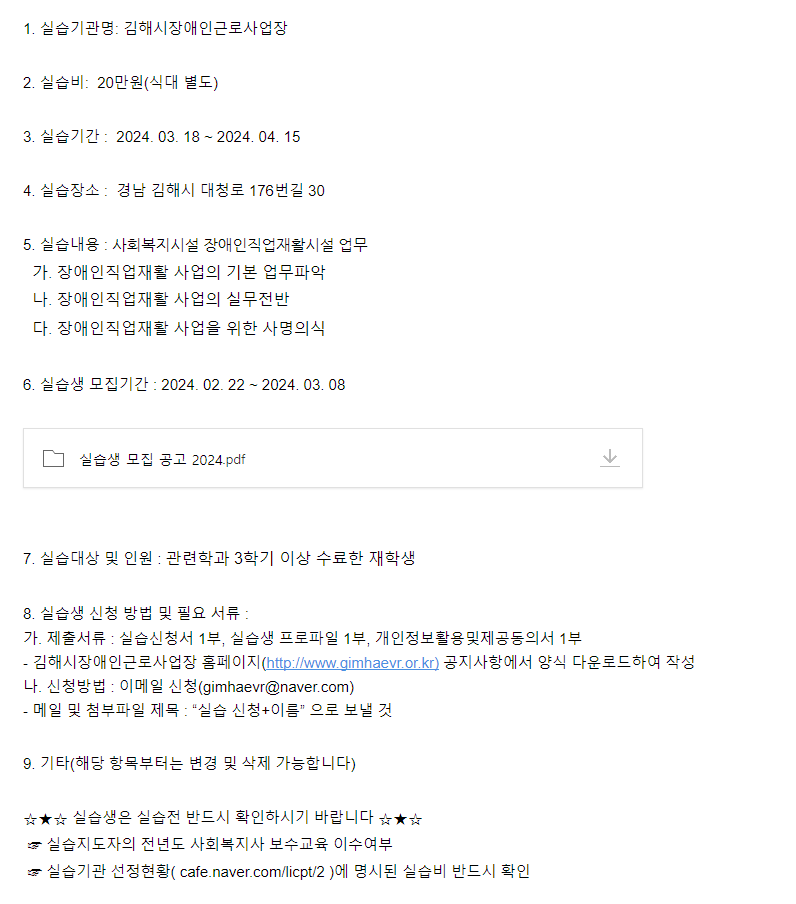Image resolution: width=796 pixels, height=904 pixels.
Task: Click the pointing hand before 실습기관 선정현황
Action: pyautogui.click(x=35, y=871)
